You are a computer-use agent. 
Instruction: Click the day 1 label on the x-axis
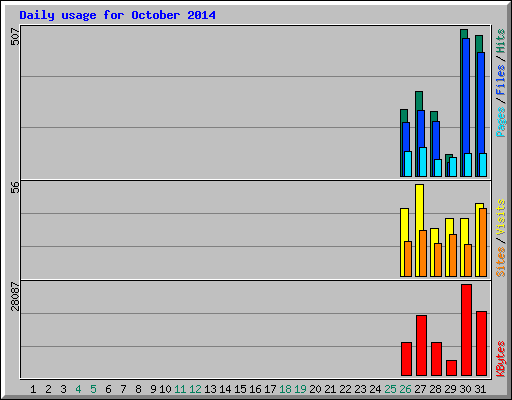[x=33, y=389]
